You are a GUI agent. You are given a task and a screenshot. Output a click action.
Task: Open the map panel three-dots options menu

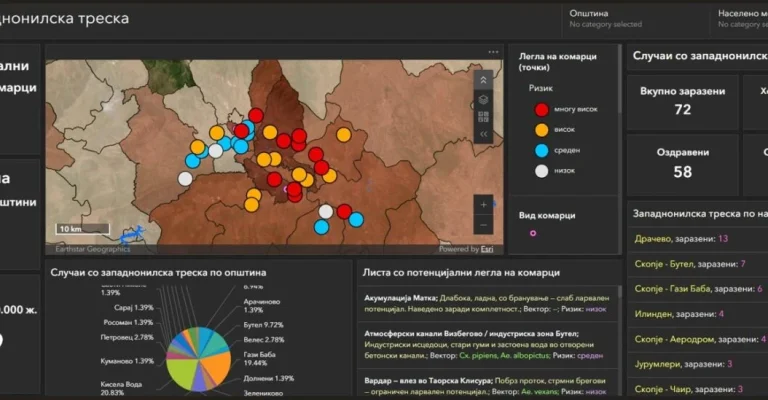[x=493, y=52]
